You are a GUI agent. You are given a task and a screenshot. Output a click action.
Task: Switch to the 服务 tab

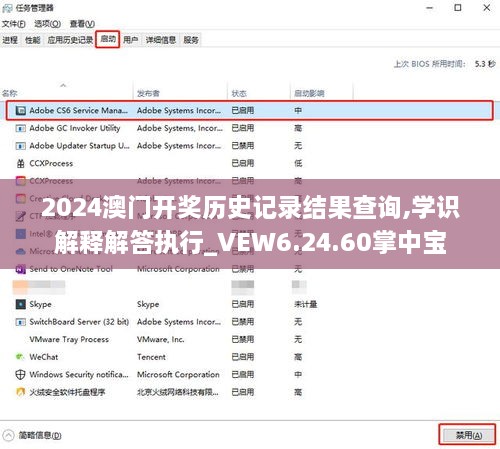pos(191,40)
